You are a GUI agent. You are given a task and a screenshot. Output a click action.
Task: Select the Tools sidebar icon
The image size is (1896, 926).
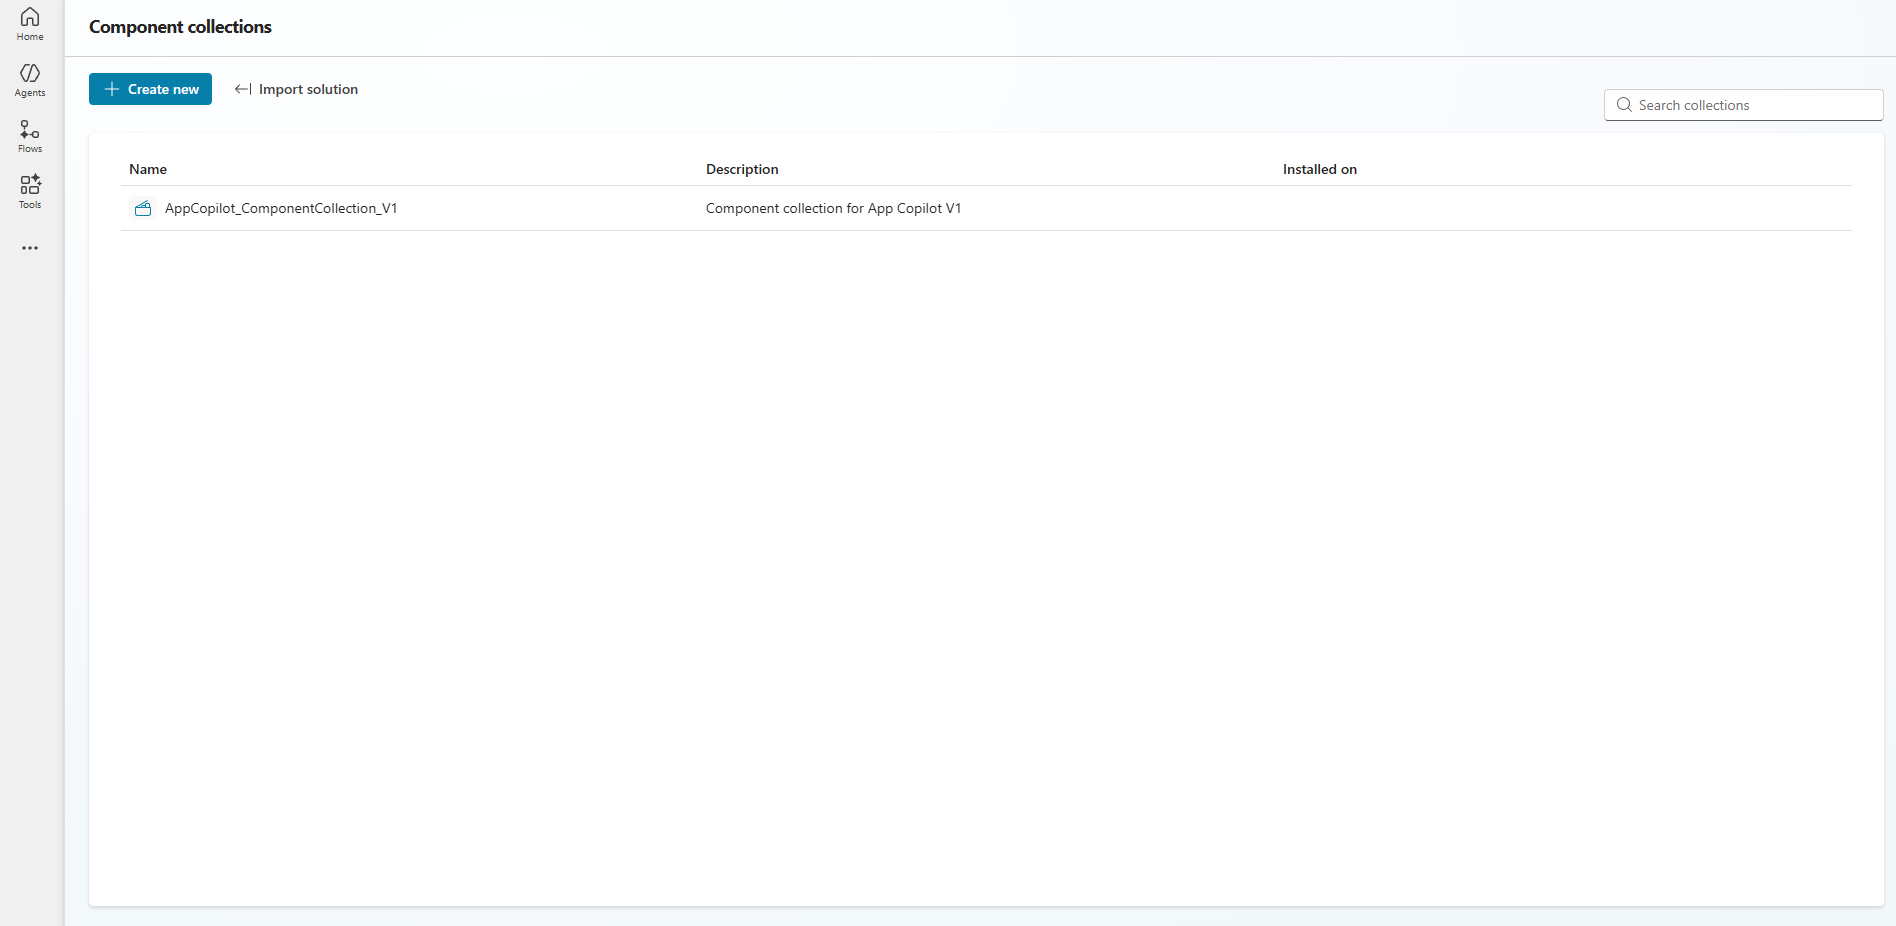[x=30, y=185]
